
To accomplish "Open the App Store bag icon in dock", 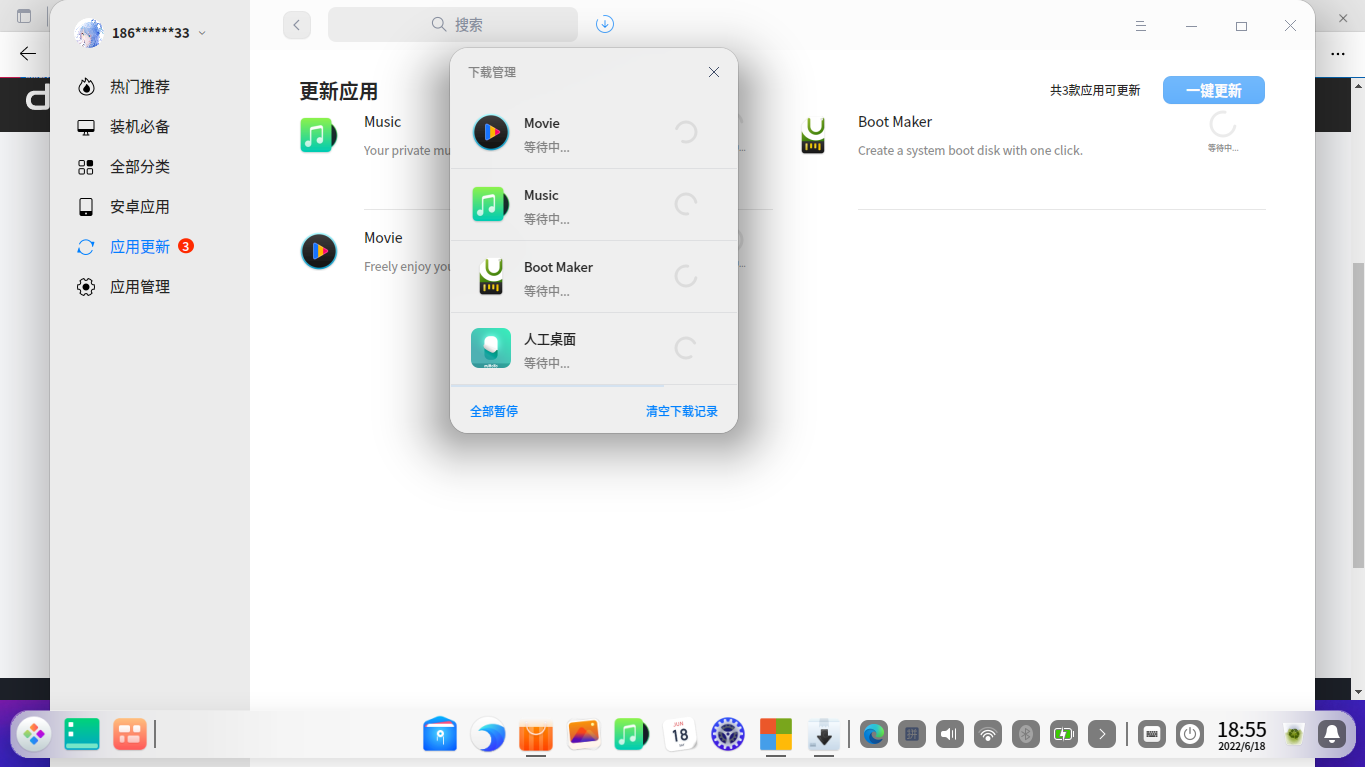I will tap(536, 735).
